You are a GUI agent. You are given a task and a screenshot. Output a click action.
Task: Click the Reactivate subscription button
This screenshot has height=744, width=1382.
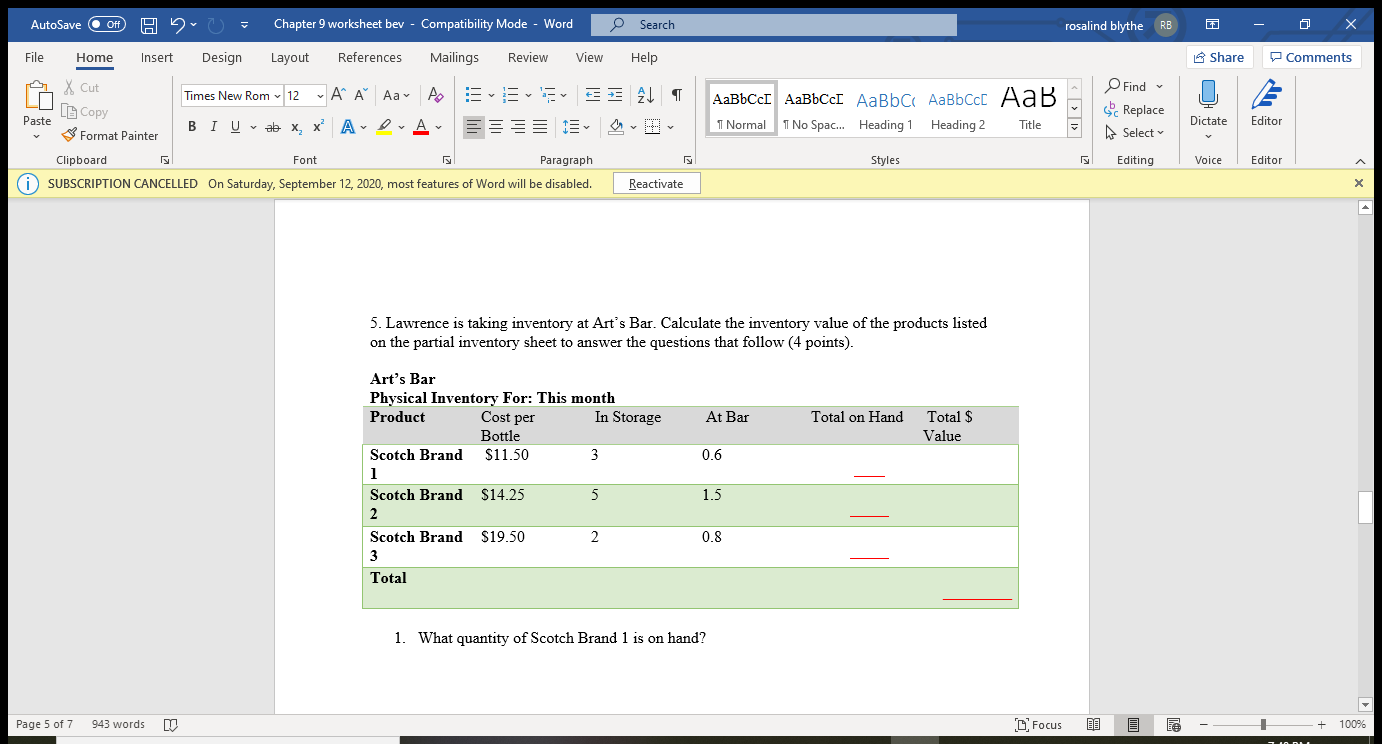[656, 183]
